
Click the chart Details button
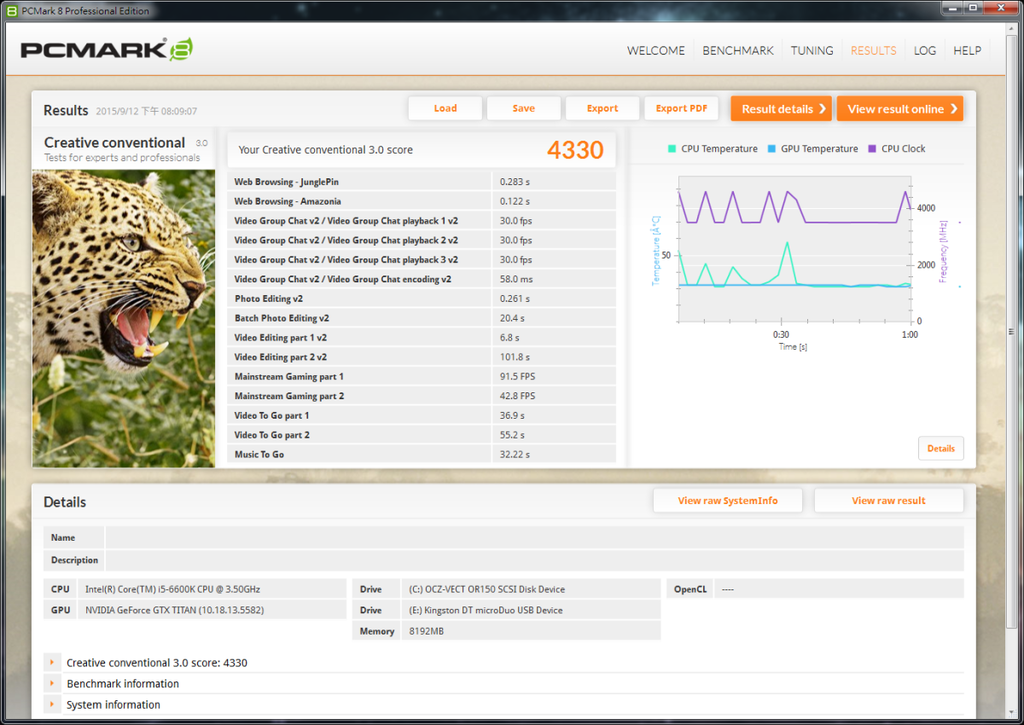pyautogui.click(x=940, y=449)
